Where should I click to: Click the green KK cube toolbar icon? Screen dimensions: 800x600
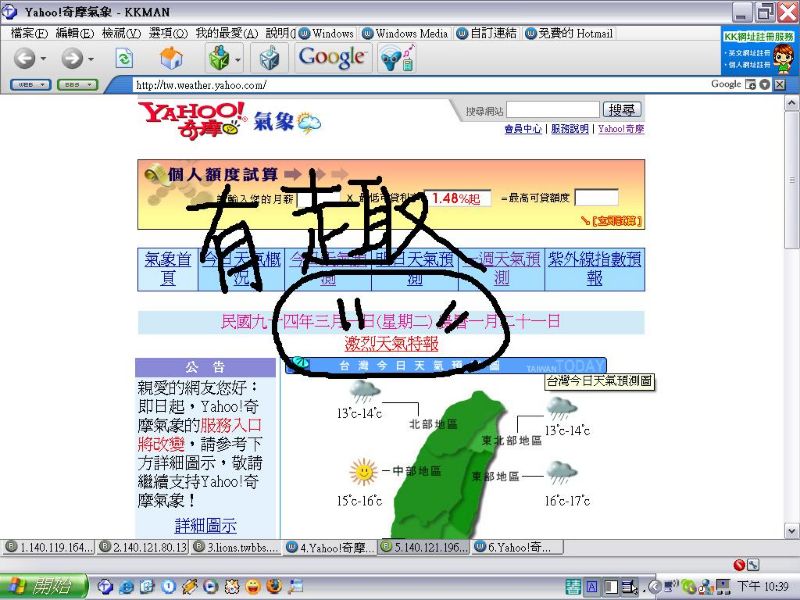click(x=219, y=58)
